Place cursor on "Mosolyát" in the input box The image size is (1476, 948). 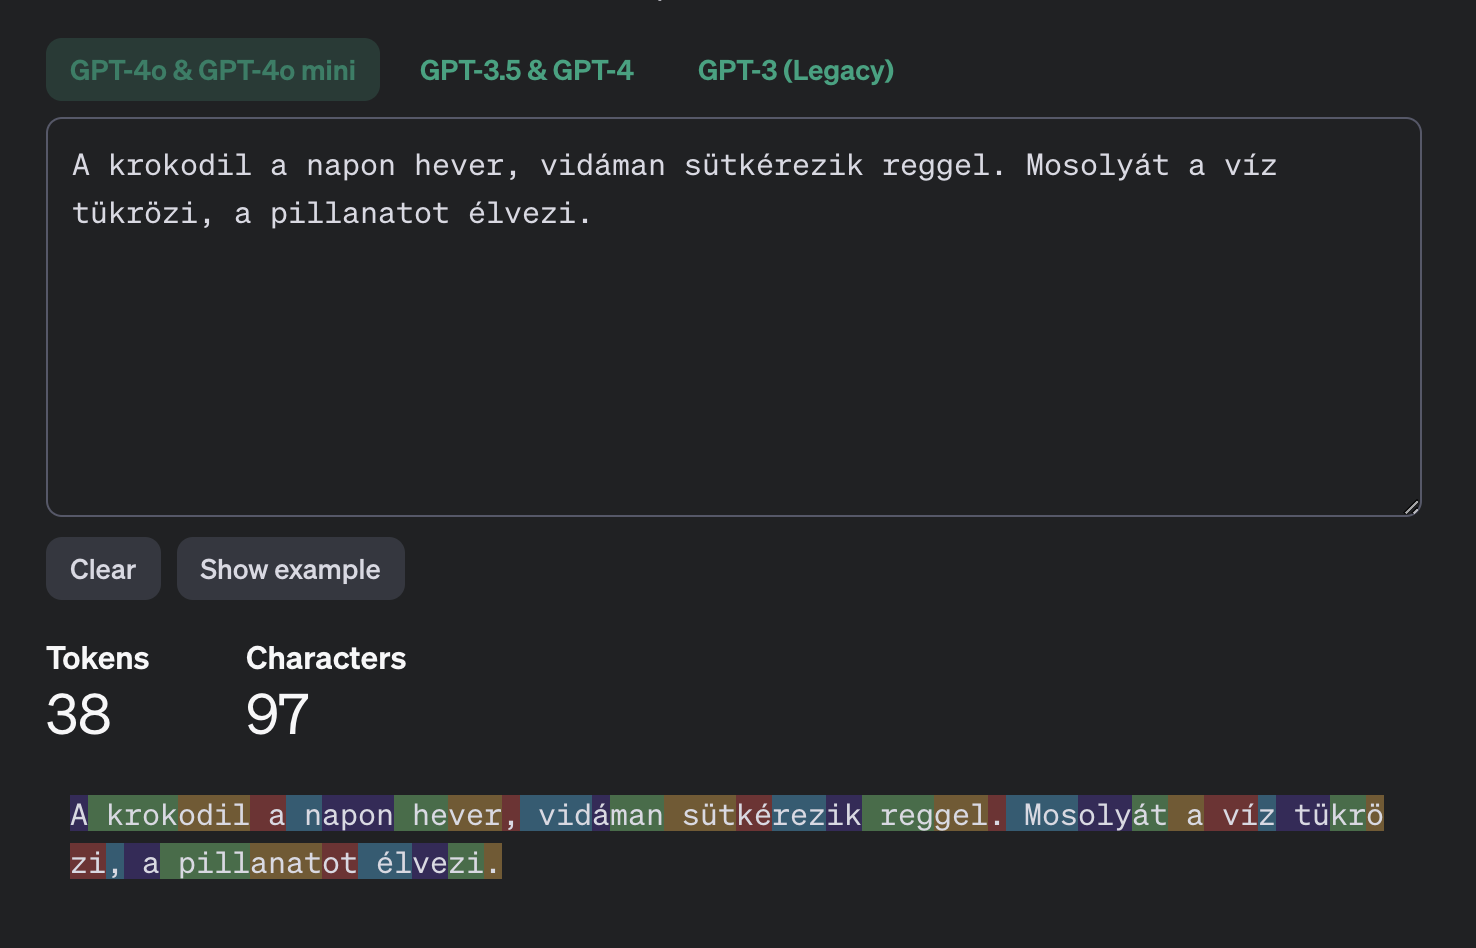(1097, 165)
